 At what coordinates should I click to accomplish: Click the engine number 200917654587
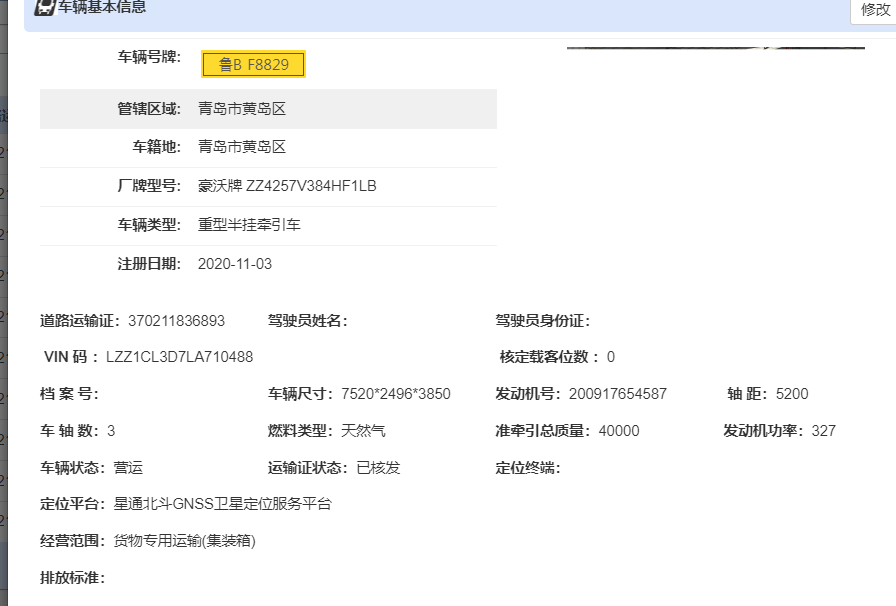[x=617, y=394]
